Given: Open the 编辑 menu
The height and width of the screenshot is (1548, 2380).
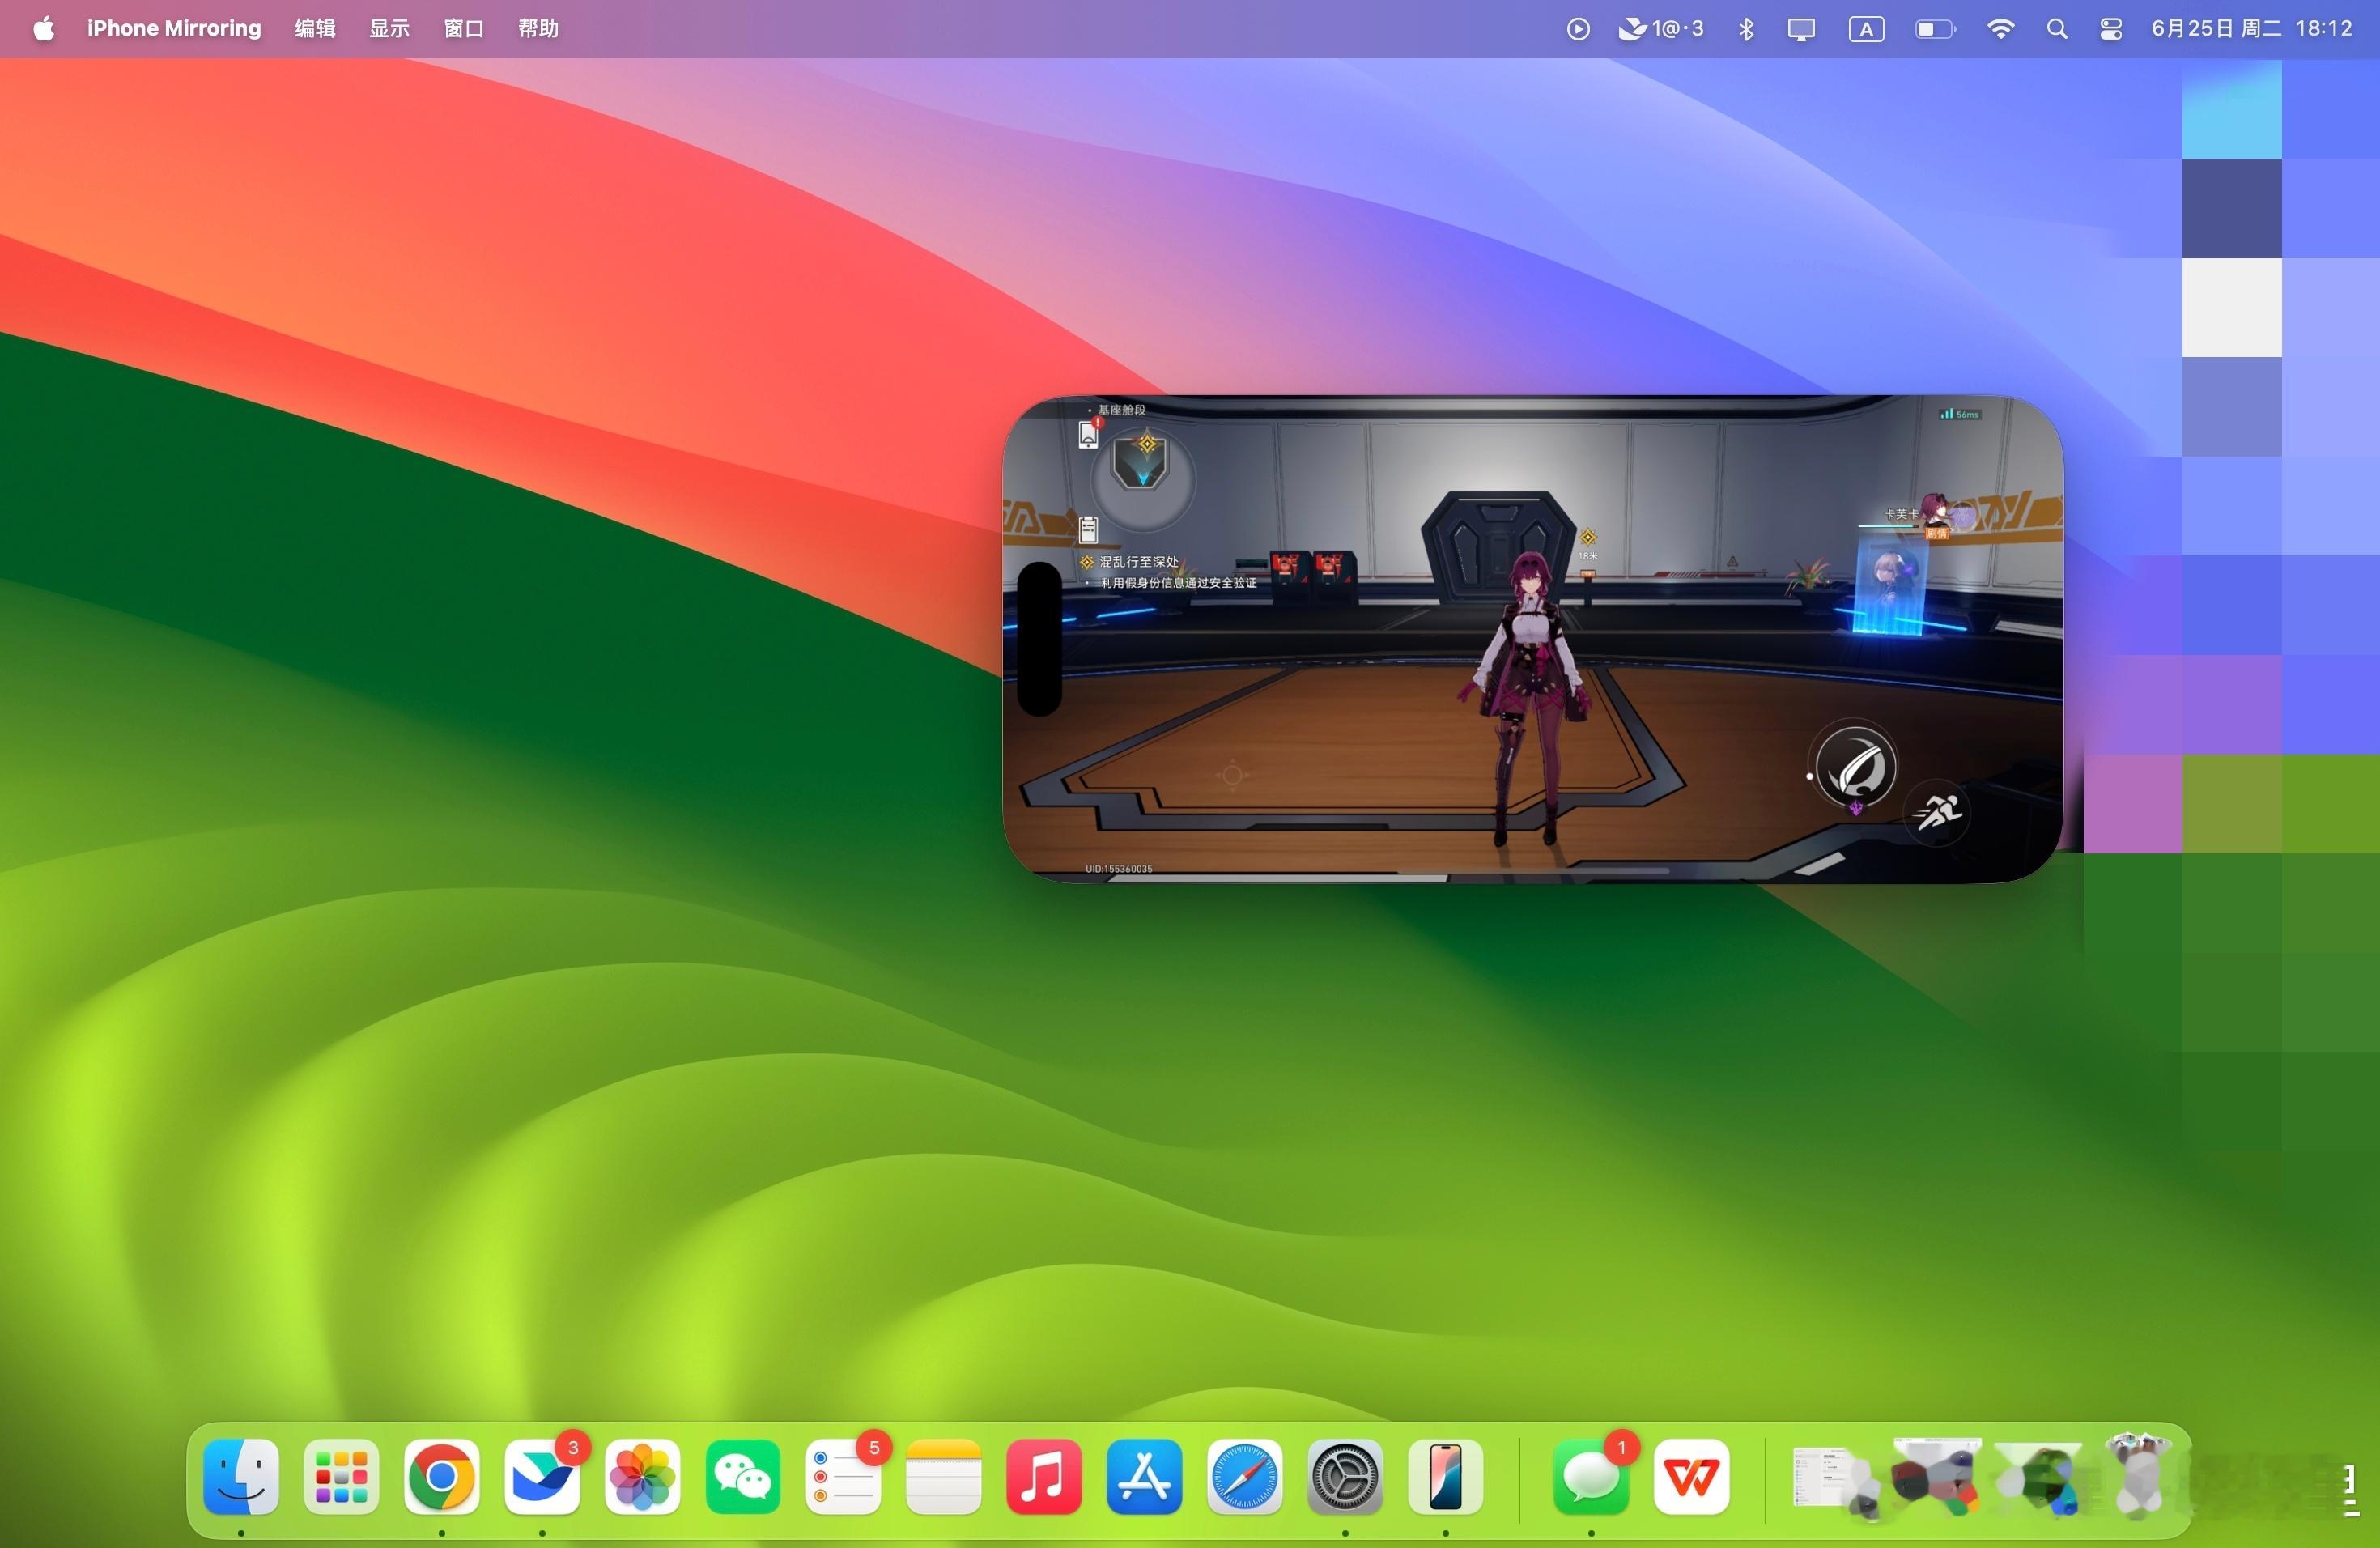Looking at the screenshot, I should click(x=315, y=28).
